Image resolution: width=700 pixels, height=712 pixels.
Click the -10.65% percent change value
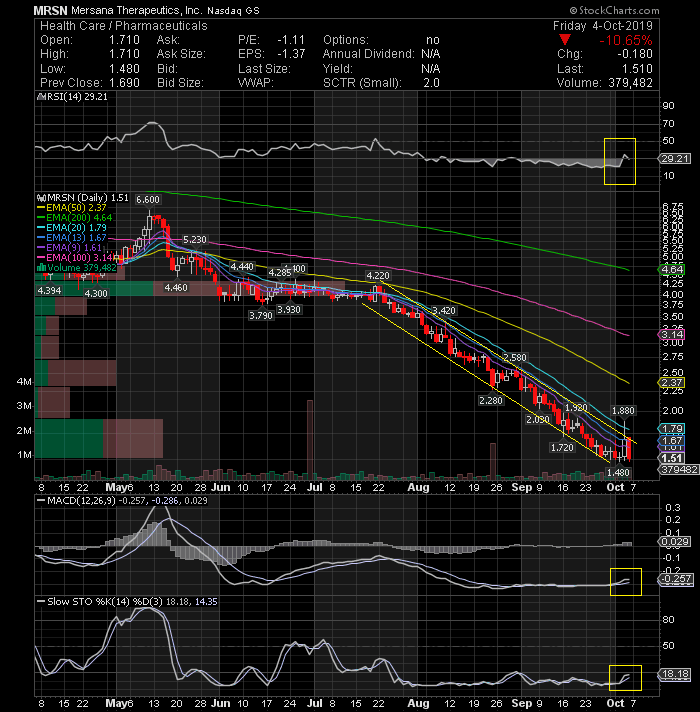[x=626, y=40]
